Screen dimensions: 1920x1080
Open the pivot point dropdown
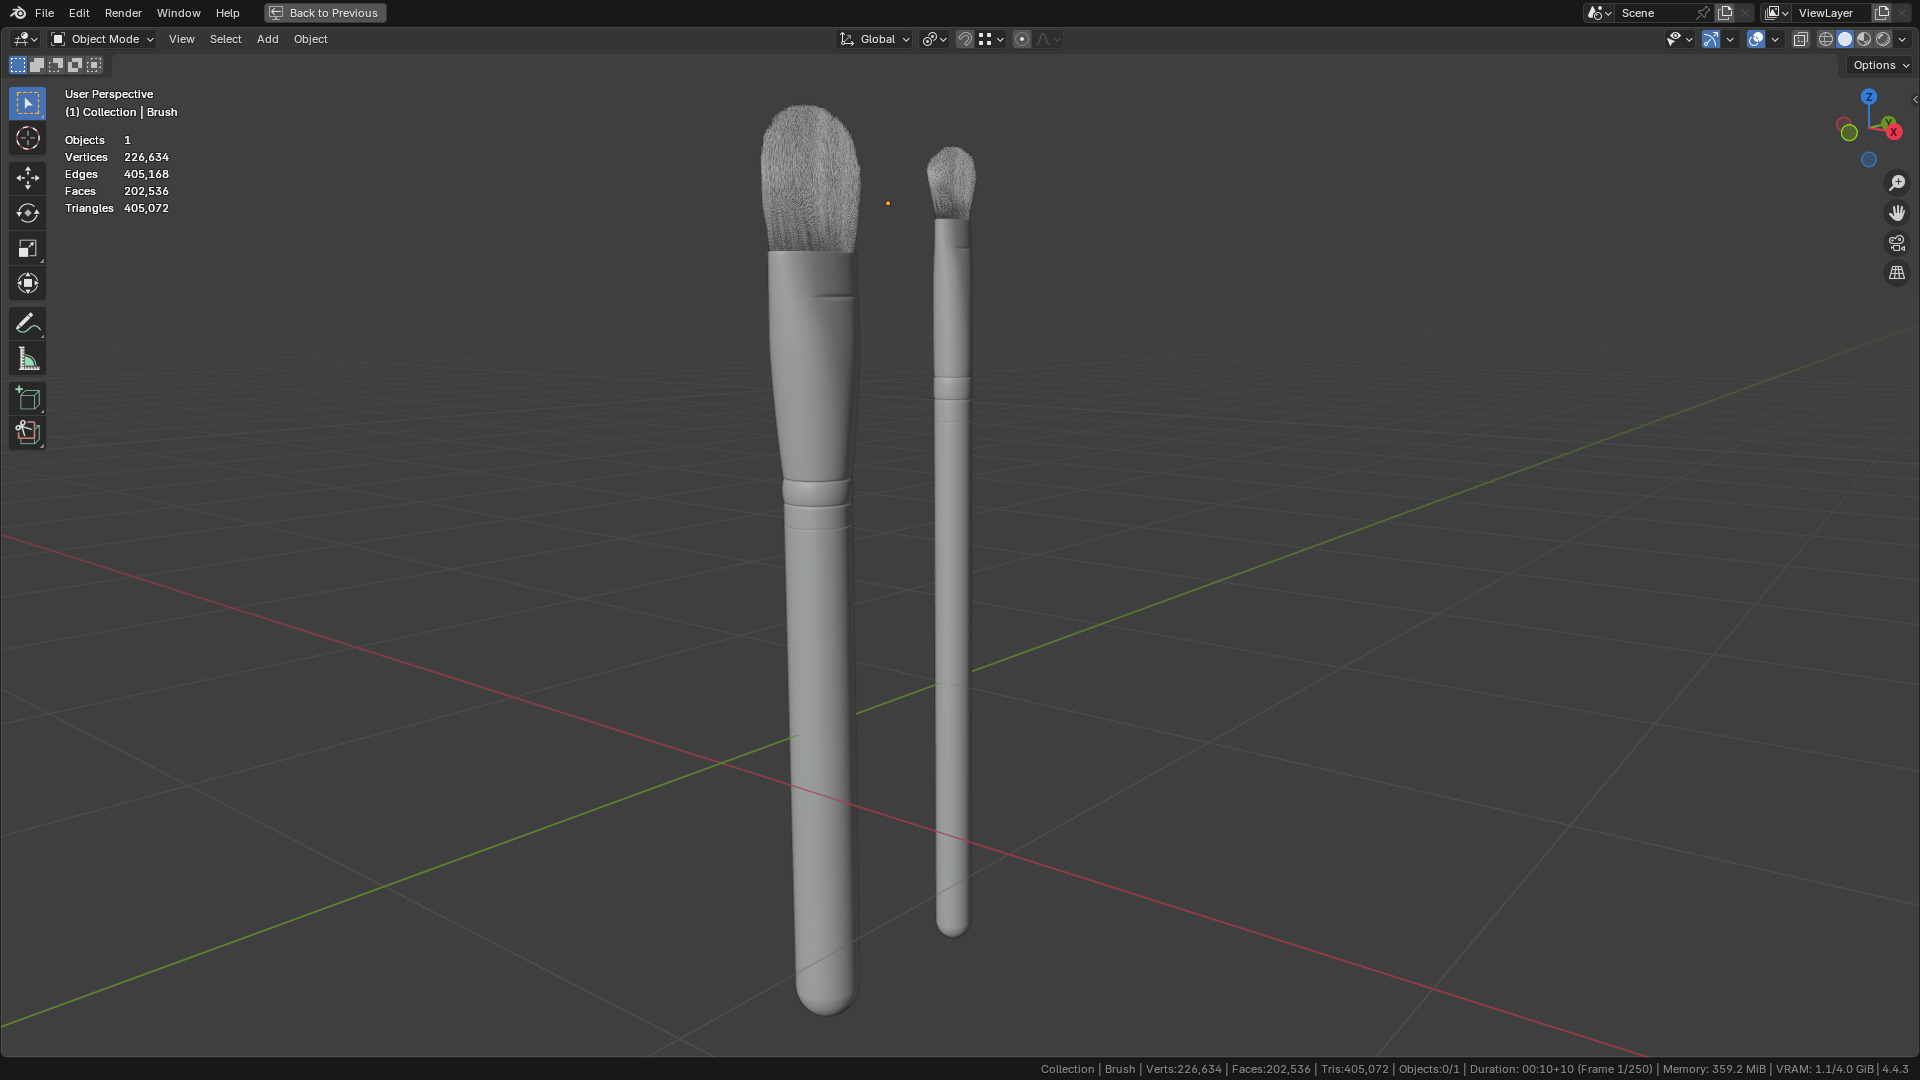(934, 39)
